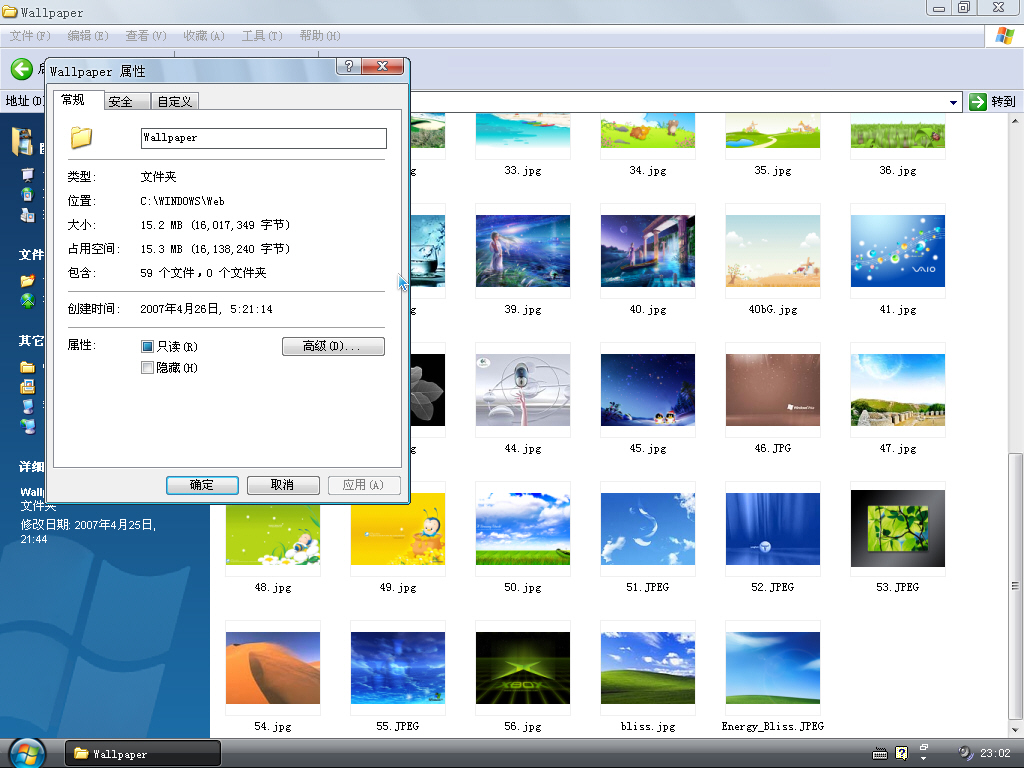Screen dimensions: 1024x768
Task: Select the 50.jpg thumbnail
Action: (x=522, y=529)
